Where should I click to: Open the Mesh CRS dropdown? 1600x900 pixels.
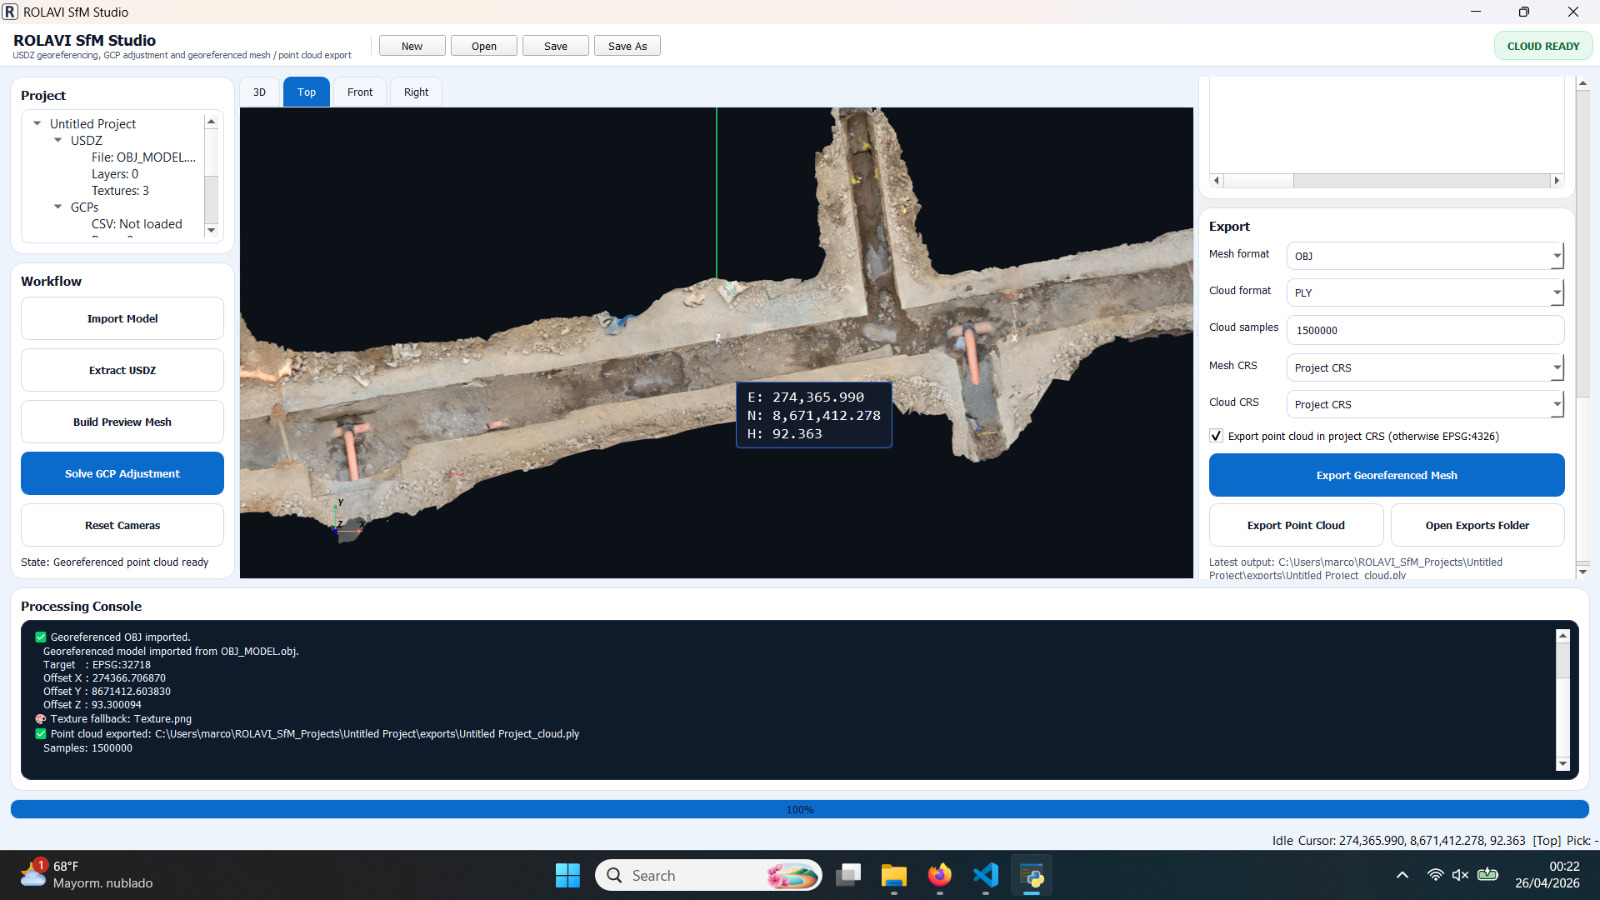1425,368
